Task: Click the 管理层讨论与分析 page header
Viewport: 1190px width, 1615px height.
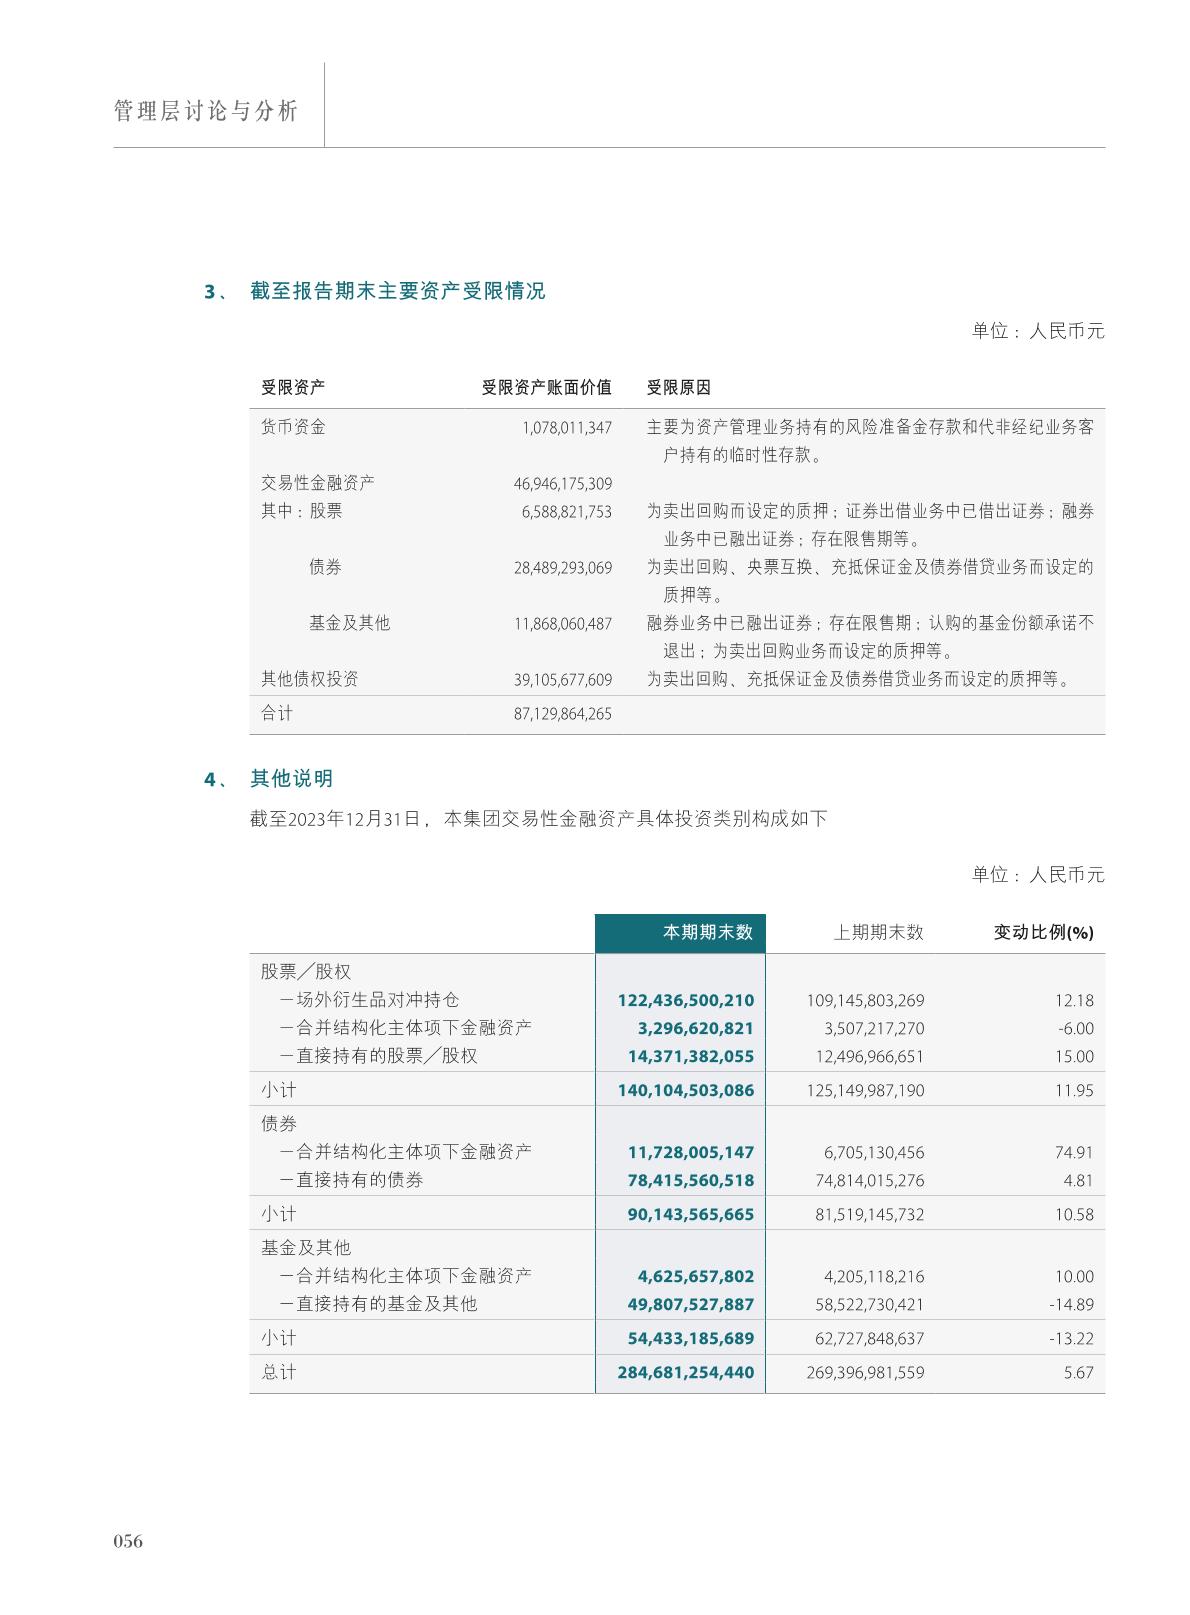Action: 206,111
